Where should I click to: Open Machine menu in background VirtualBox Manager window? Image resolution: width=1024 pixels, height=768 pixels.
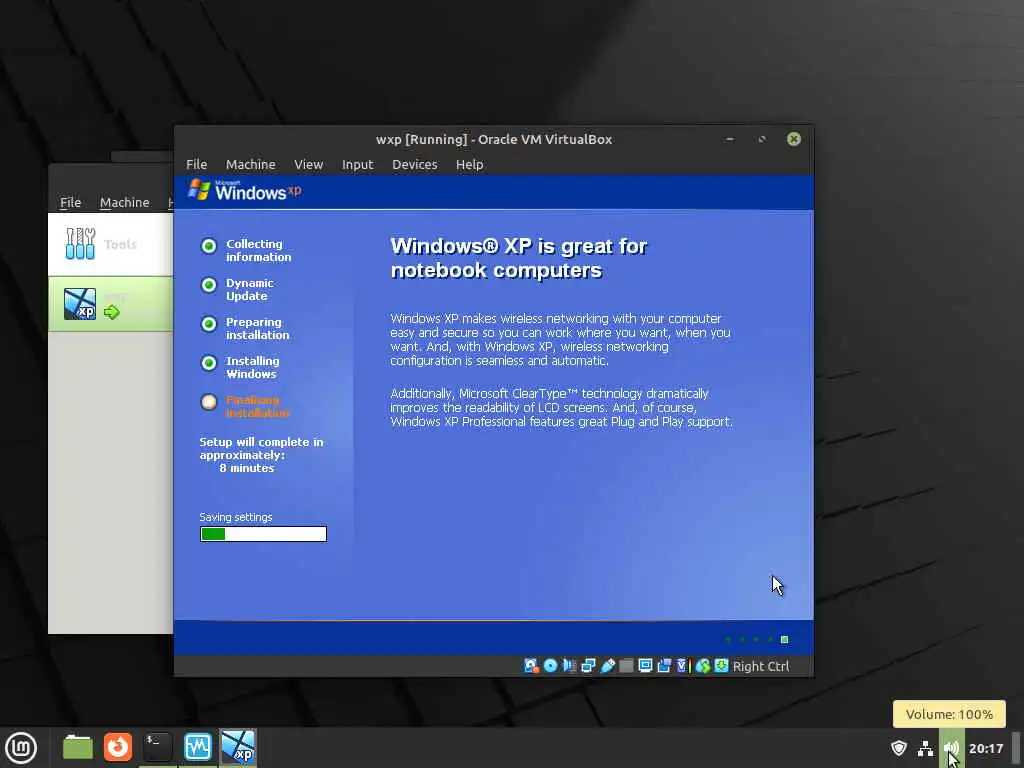[125, 202]
